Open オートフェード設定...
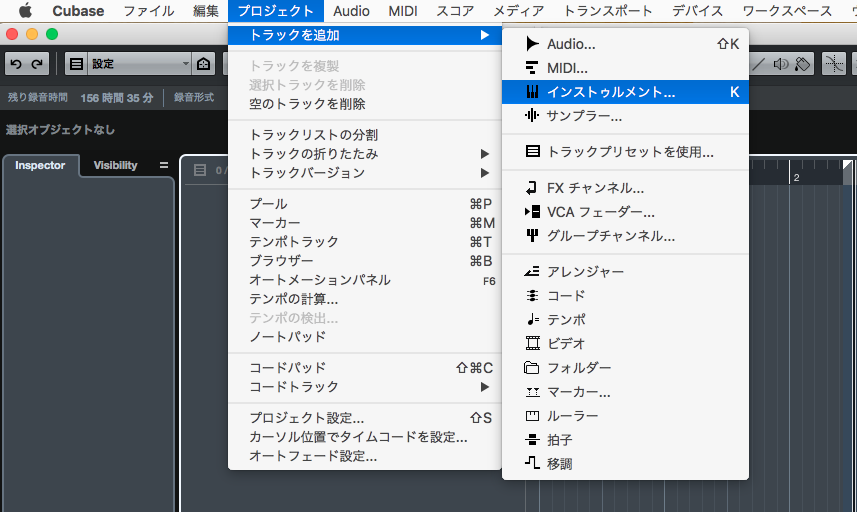Screen dimensions: 857x512 tap(365, 456)
